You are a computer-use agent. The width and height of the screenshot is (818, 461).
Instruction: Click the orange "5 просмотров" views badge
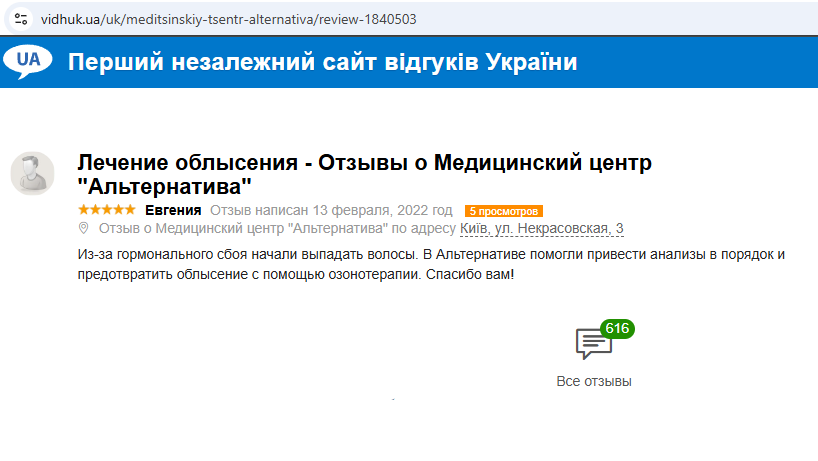503,211
